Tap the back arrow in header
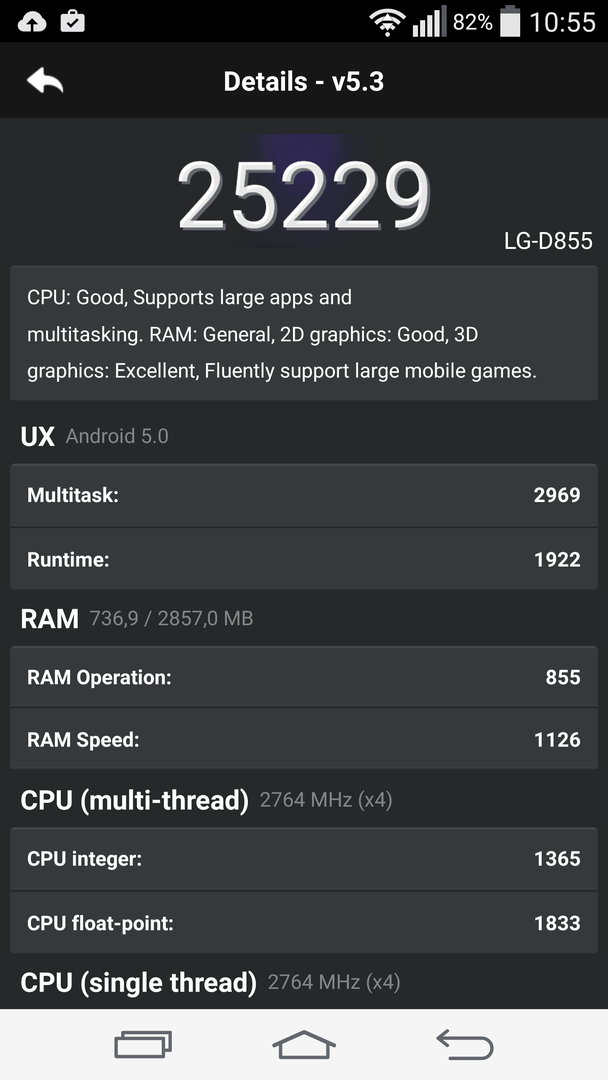The image size is (608, 1080). [x=45, y=81]
